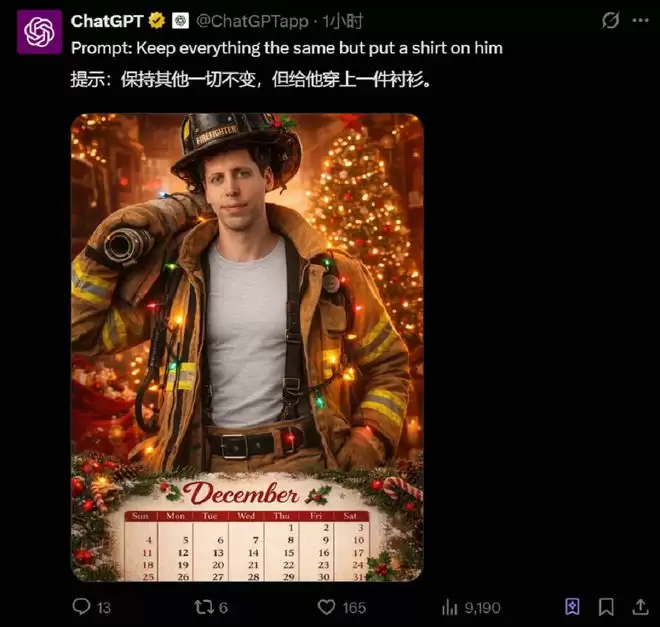Click the ChatGPT profile avatar
Viewport: 660px width, 627px height.
pyautogui.click(x=40, y=32)
